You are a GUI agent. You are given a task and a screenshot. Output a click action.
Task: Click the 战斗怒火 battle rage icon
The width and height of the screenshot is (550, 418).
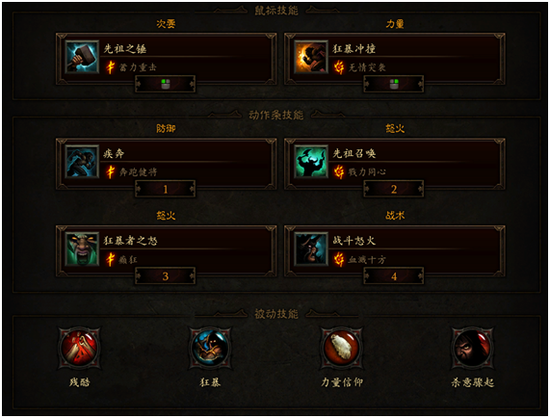tap(311, 249)
